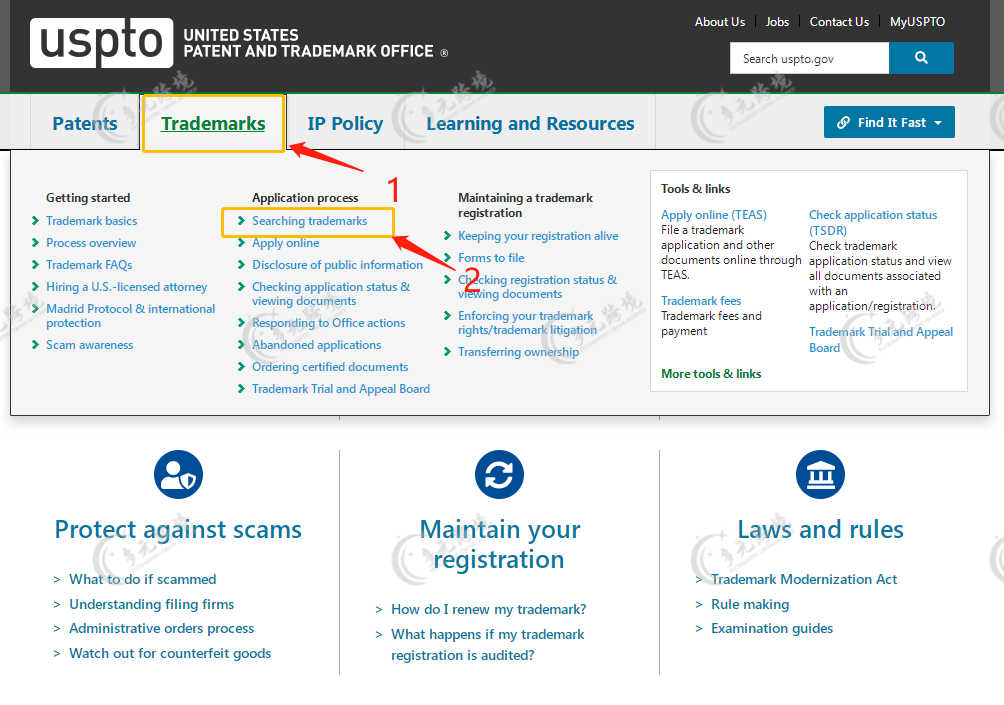The height and width of the screenshot is (705, 1004).
Task: Open Transferring ownership link
Action: click(x=518, y=352)
